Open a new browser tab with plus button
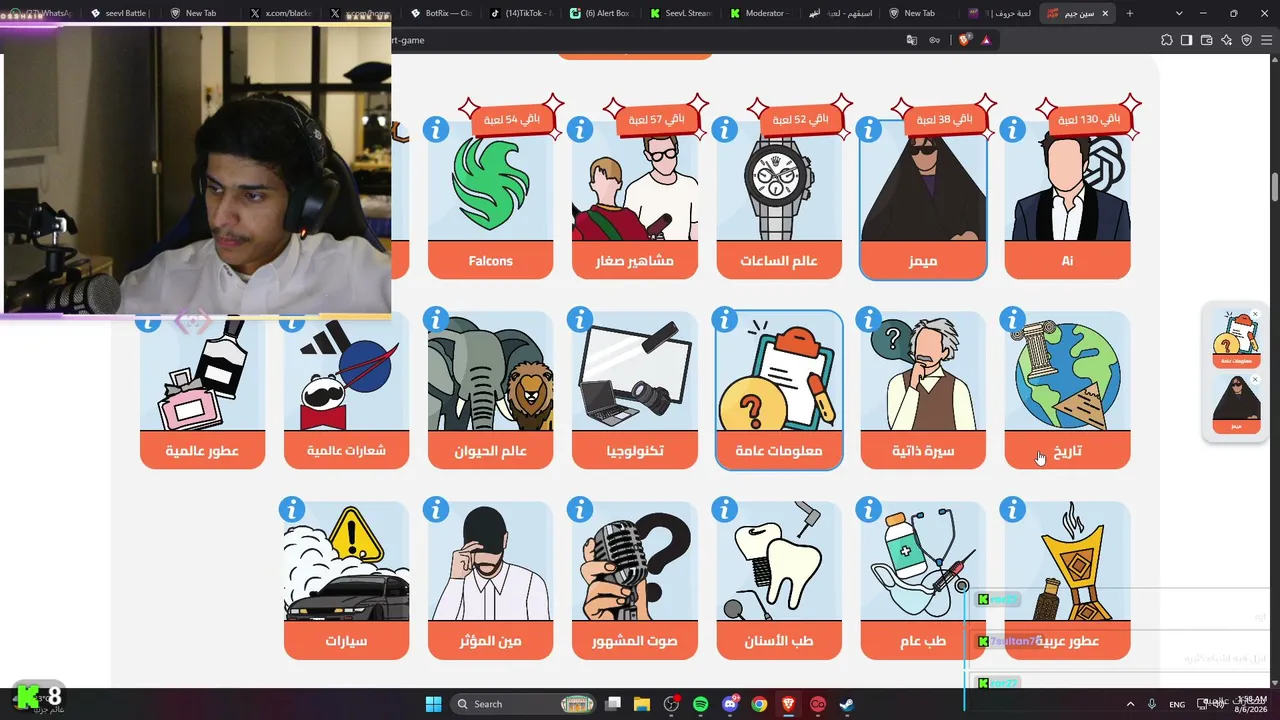 [1130, 13]
